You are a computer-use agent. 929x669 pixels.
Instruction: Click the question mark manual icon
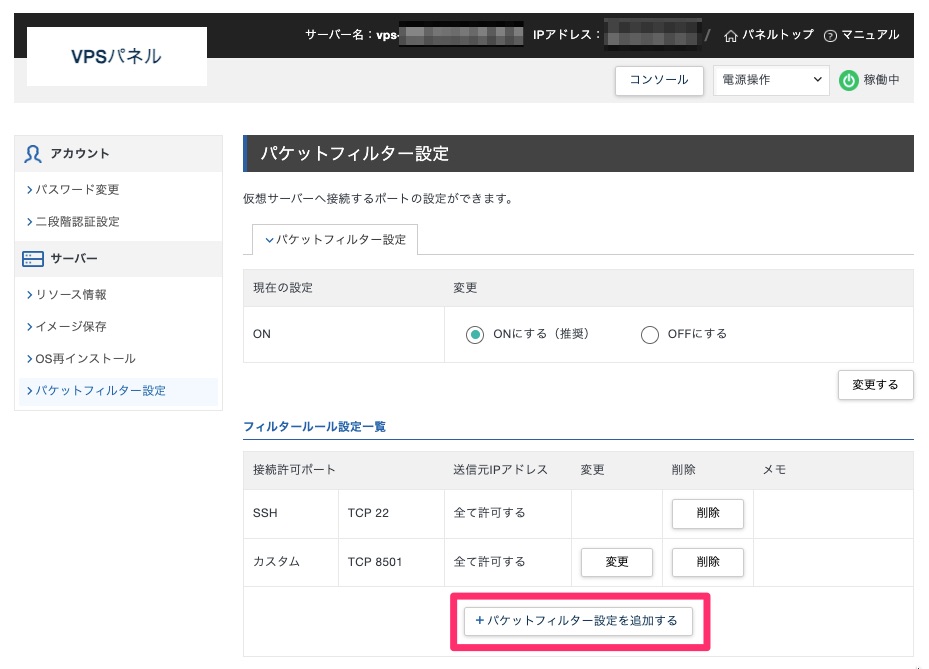[x=830, y=35]
